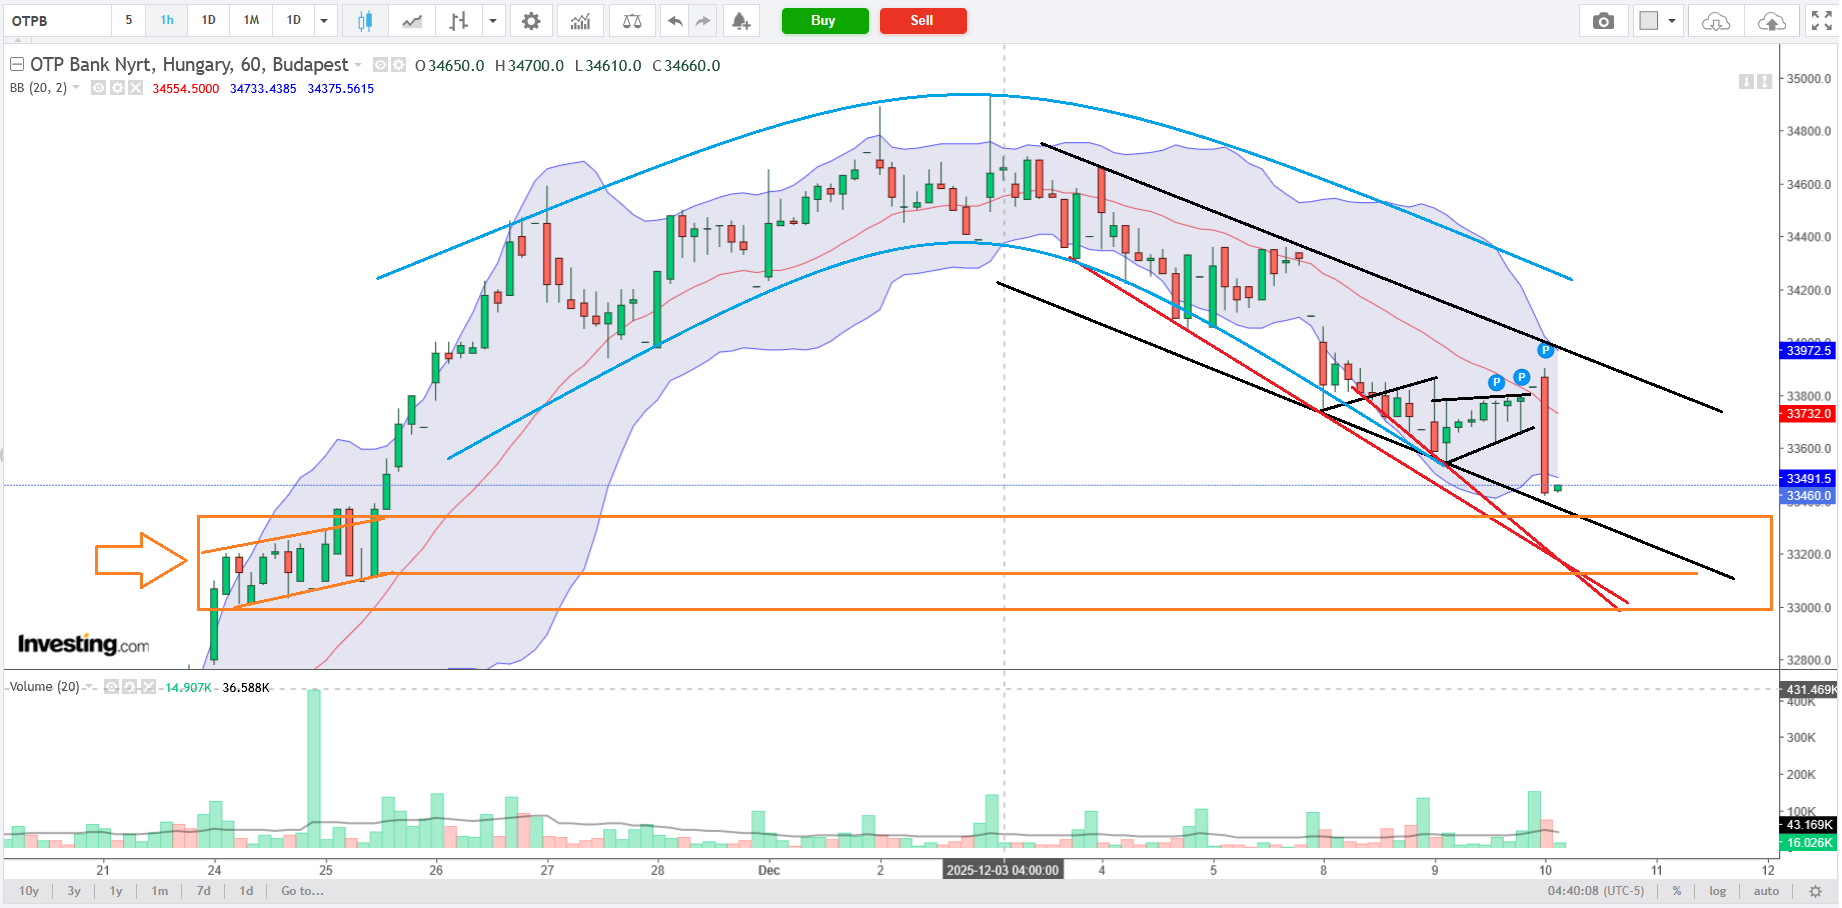Open the bar style dropdown arrow

[x=492, y=21]
